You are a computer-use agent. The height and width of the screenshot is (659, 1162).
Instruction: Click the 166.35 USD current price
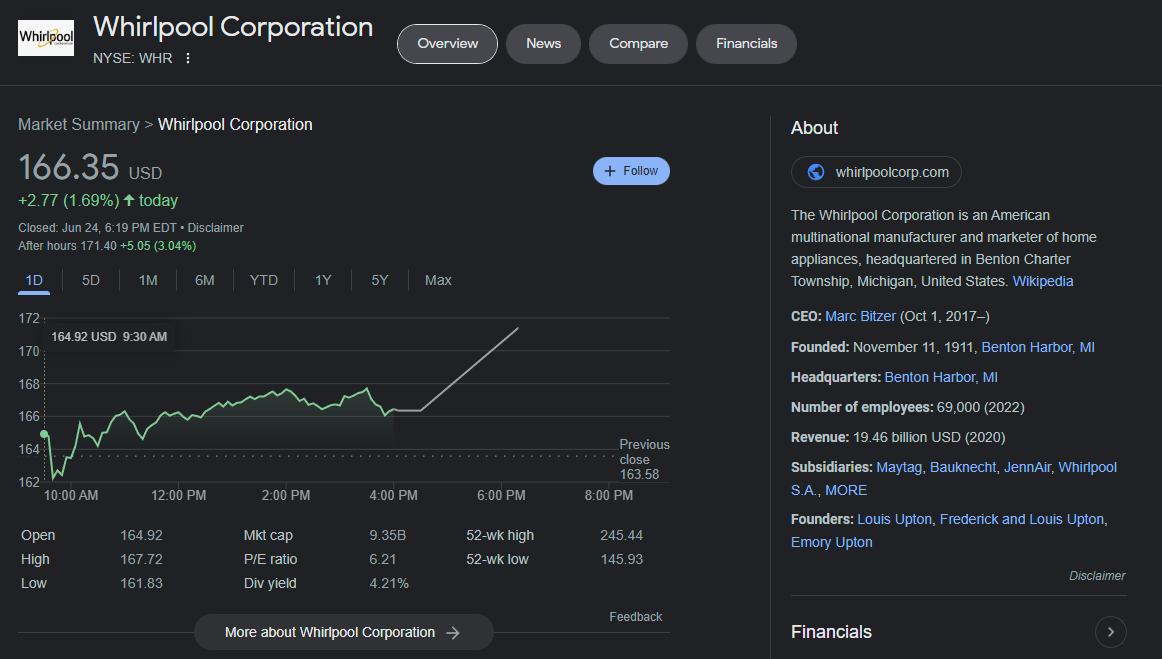point(90,168)
